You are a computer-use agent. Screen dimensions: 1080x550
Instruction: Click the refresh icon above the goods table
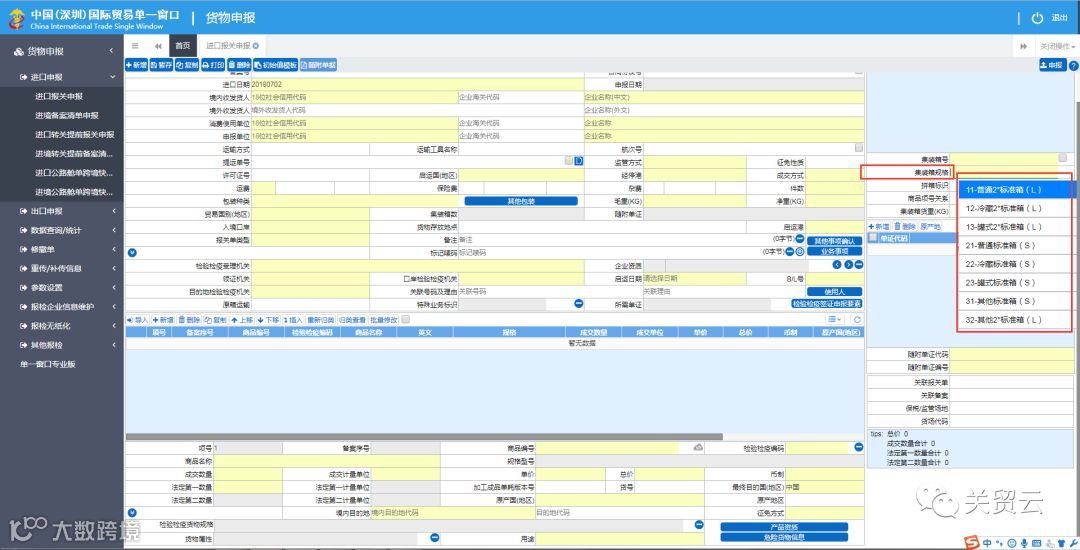857,319
